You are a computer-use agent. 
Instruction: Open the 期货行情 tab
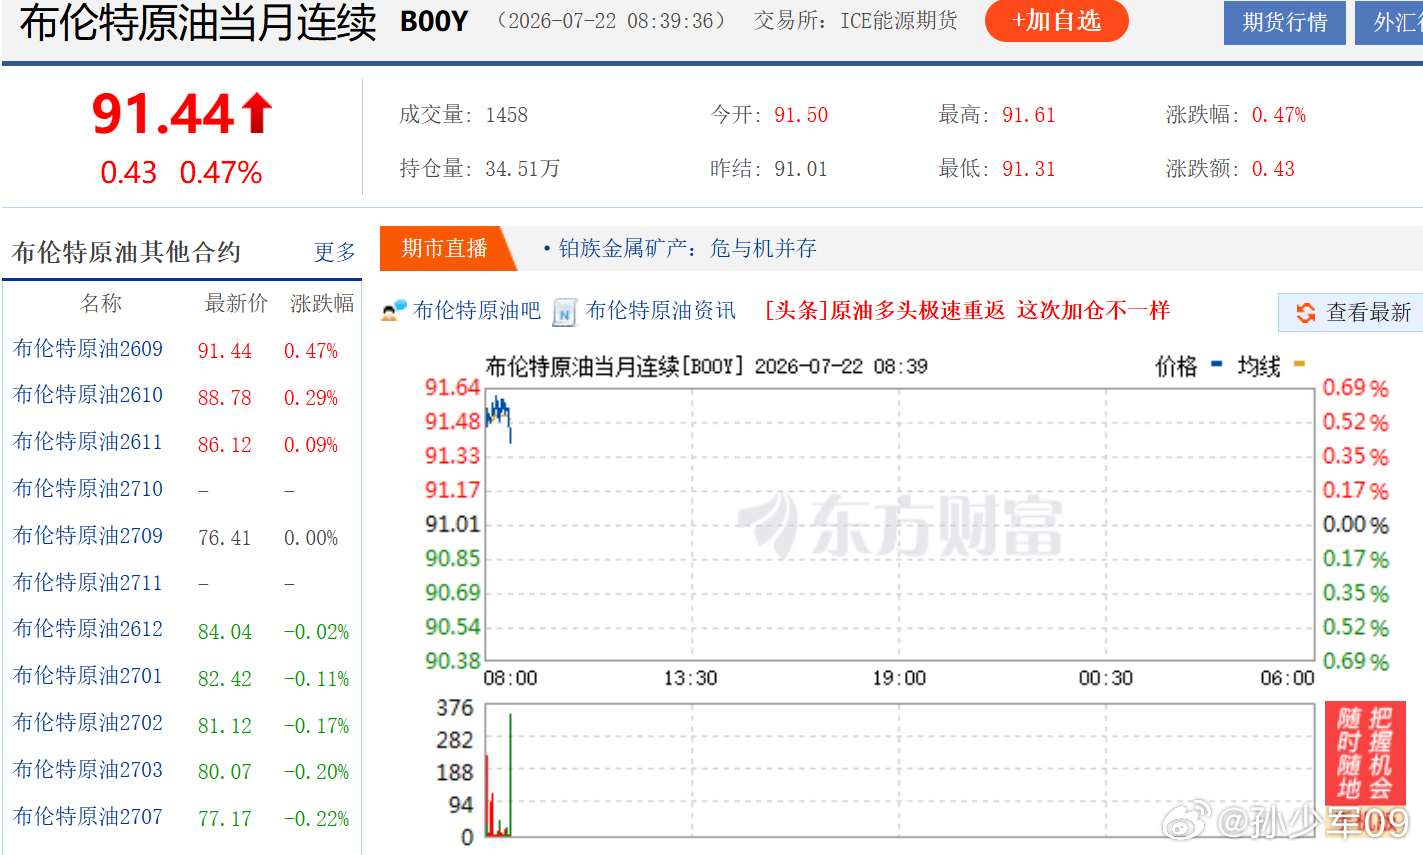[x=1284, y=22]
